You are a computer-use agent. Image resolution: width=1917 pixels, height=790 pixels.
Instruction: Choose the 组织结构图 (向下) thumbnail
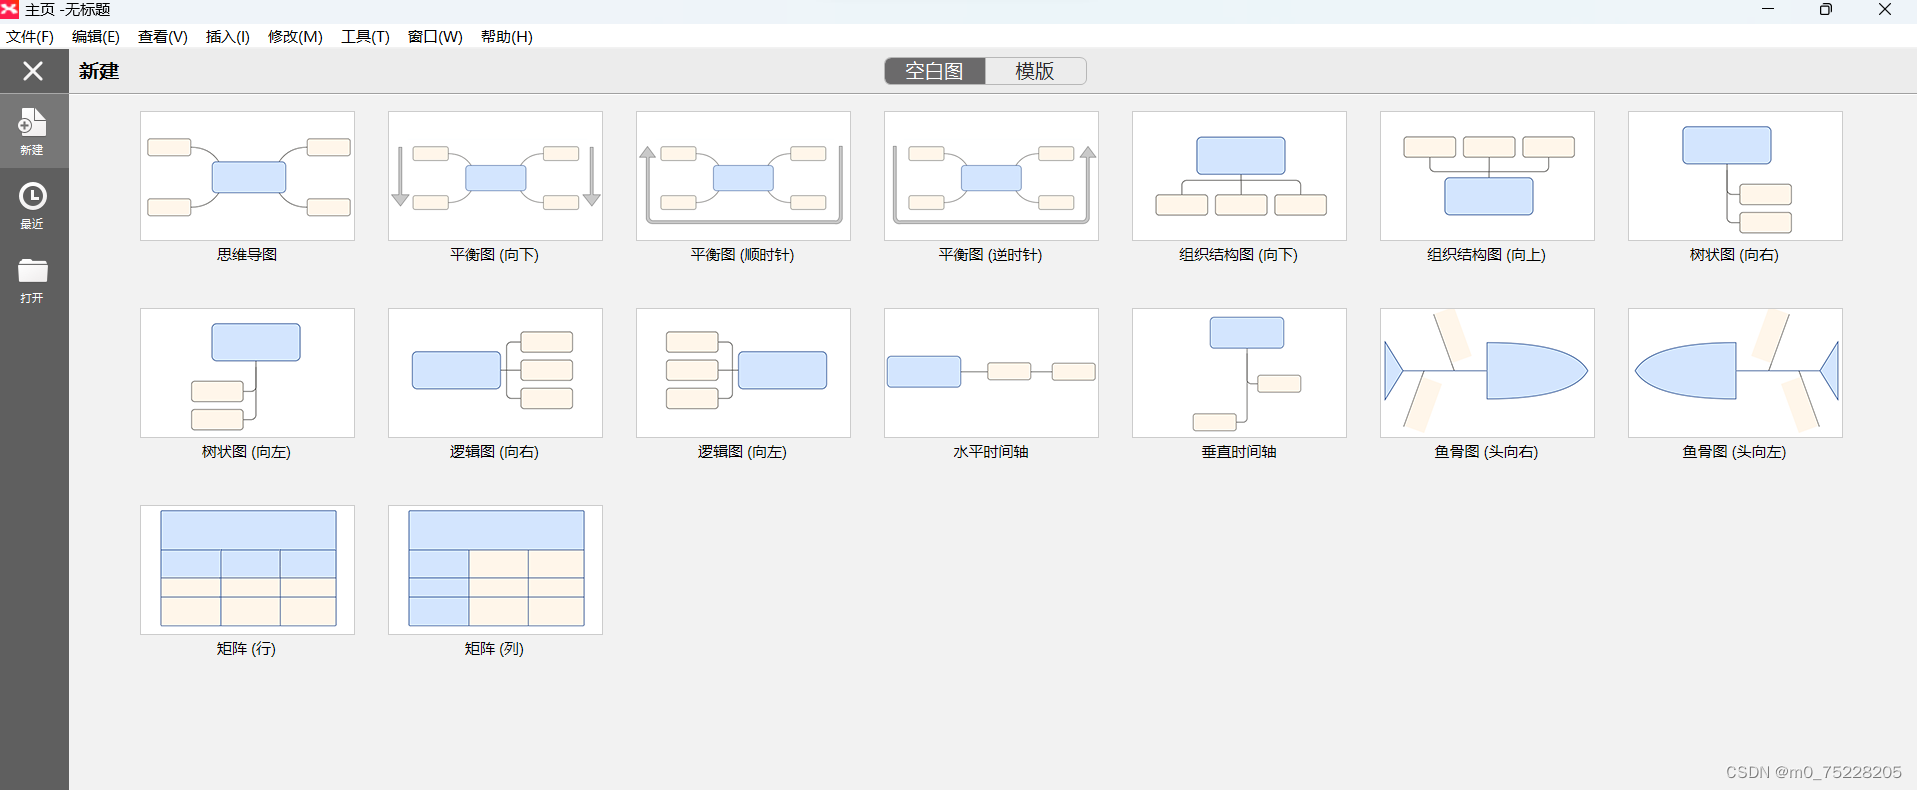[x=1239, y=176]
